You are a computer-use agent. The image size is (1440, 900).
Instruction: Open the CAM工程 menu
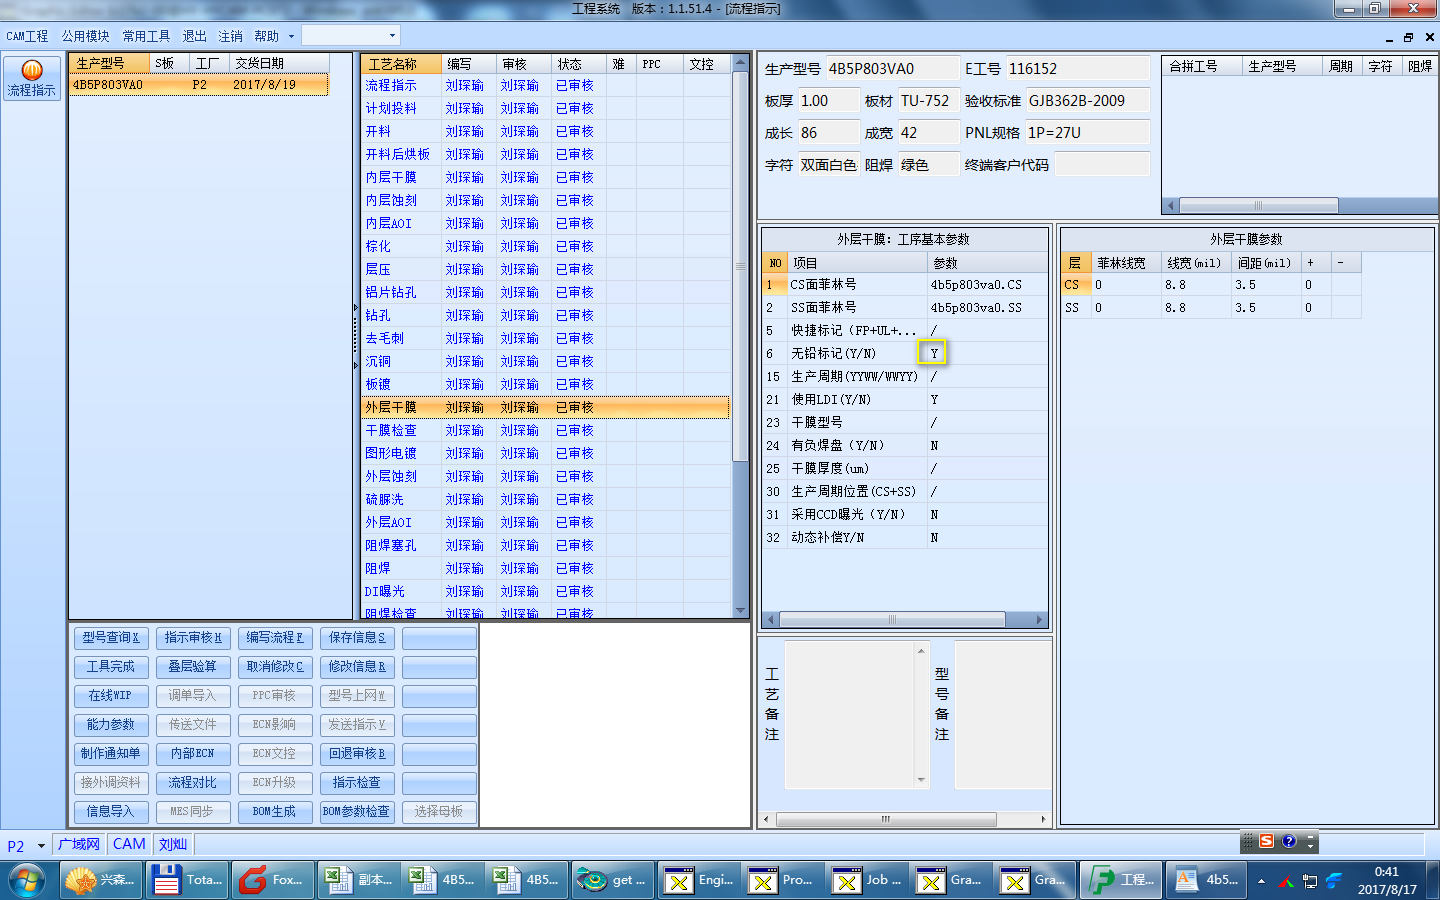(27, 36)
